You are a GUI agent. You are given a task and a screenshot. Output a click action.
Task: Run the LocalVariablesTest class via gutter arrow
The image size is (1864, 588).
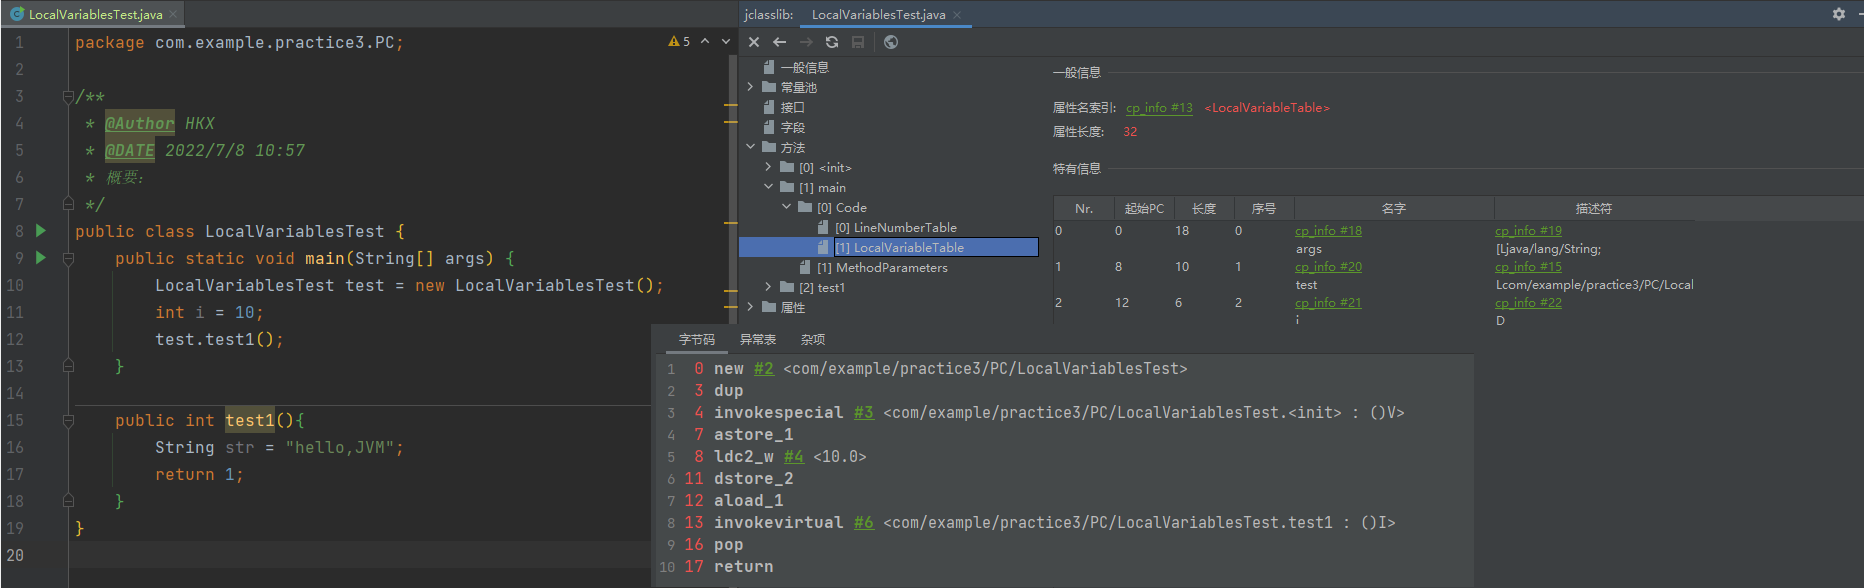(41, 231)
